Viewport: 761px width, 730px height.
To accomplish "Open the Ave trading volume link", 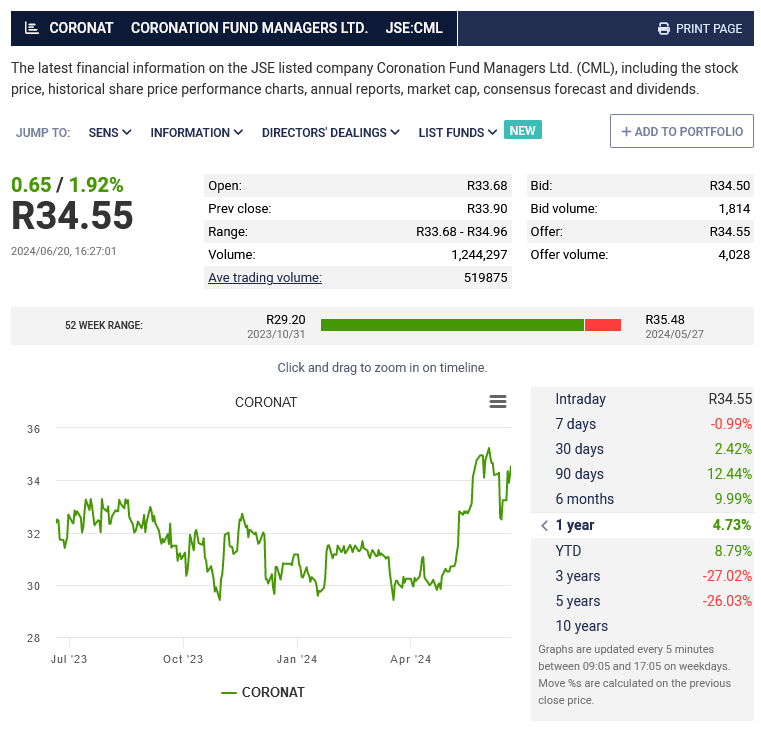I will point(265,278).
